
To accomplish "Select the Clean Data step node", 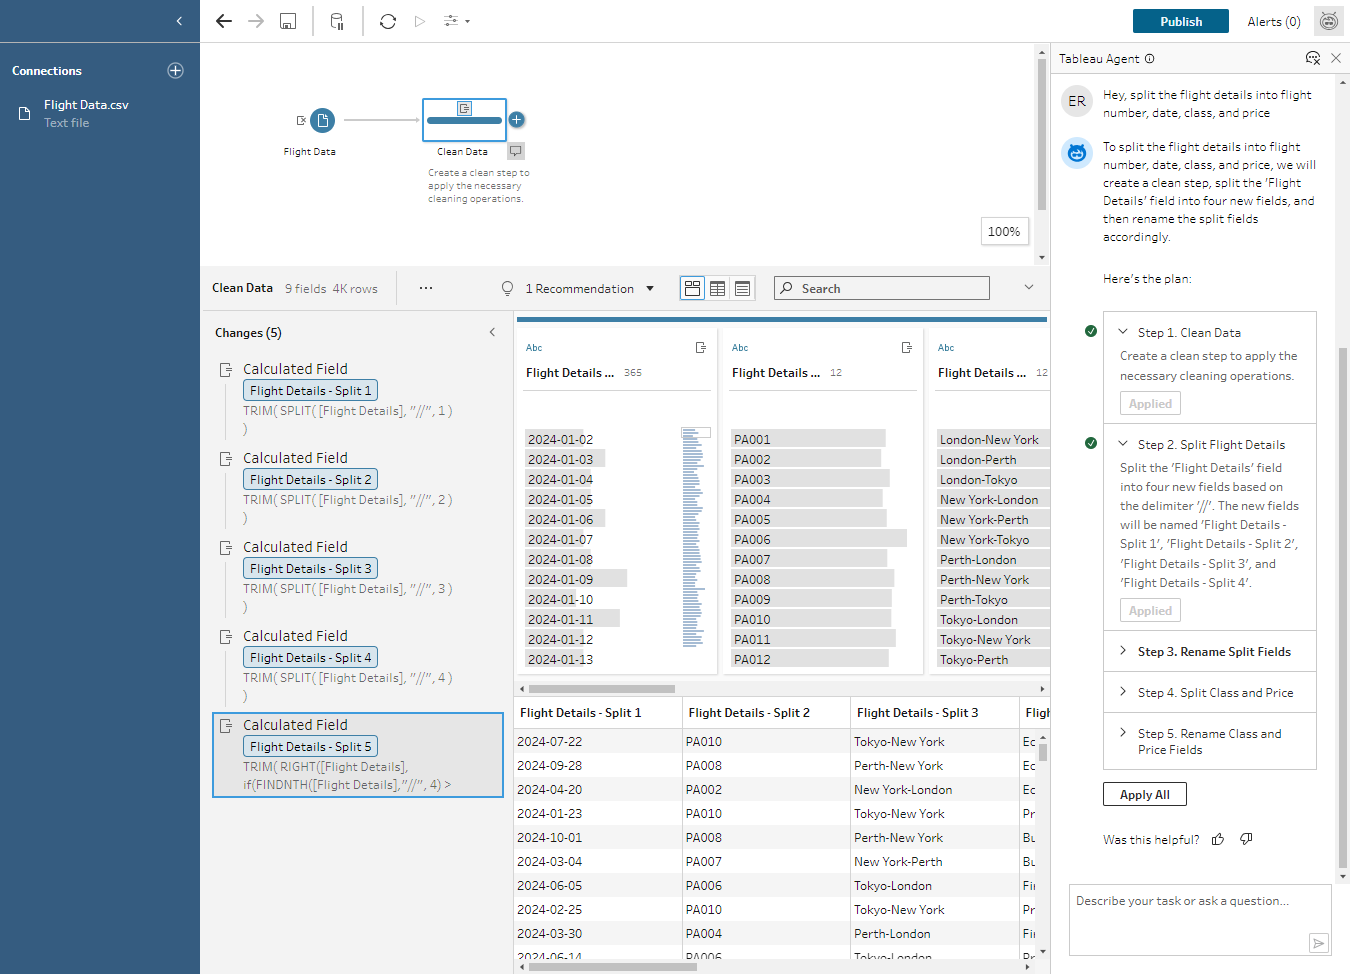I will coord(464,120).
